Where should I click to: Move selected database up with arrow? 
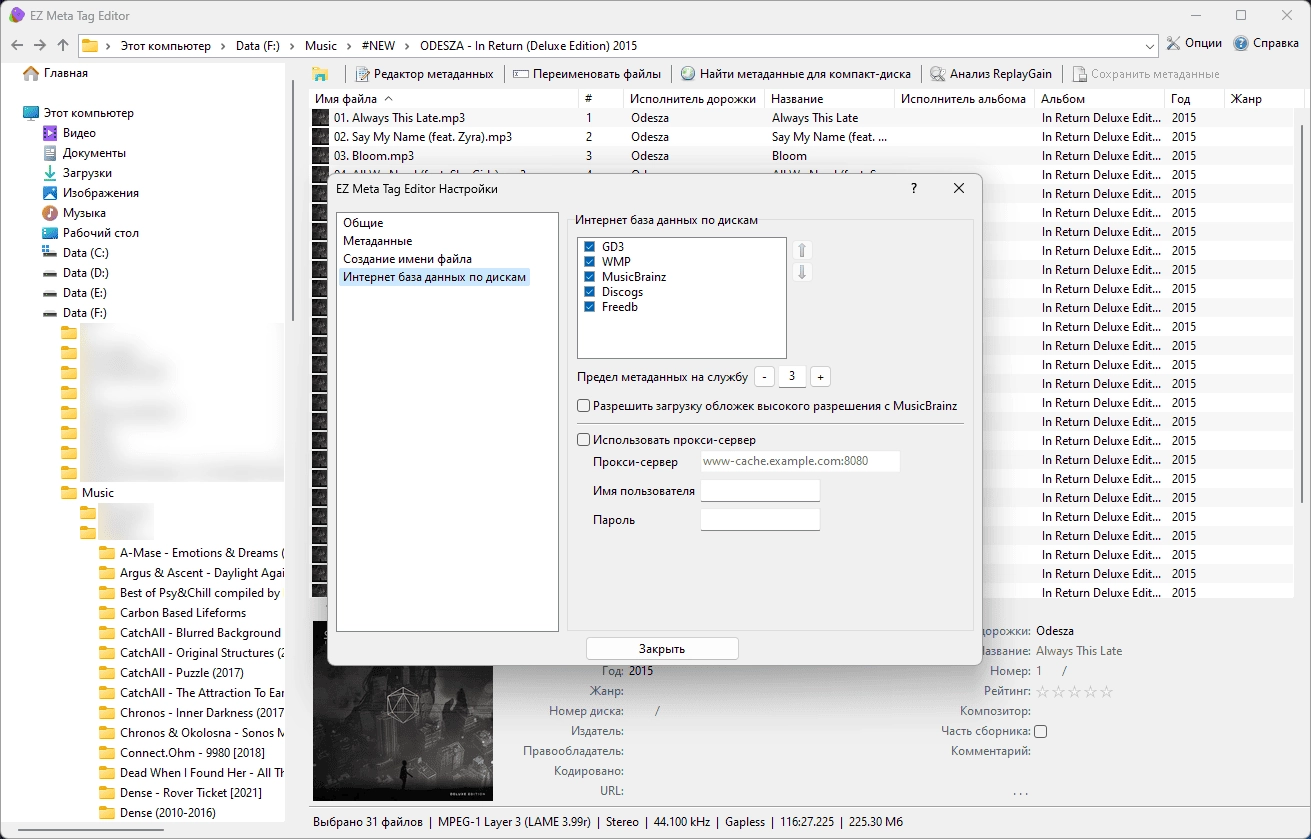click(802, 250)
